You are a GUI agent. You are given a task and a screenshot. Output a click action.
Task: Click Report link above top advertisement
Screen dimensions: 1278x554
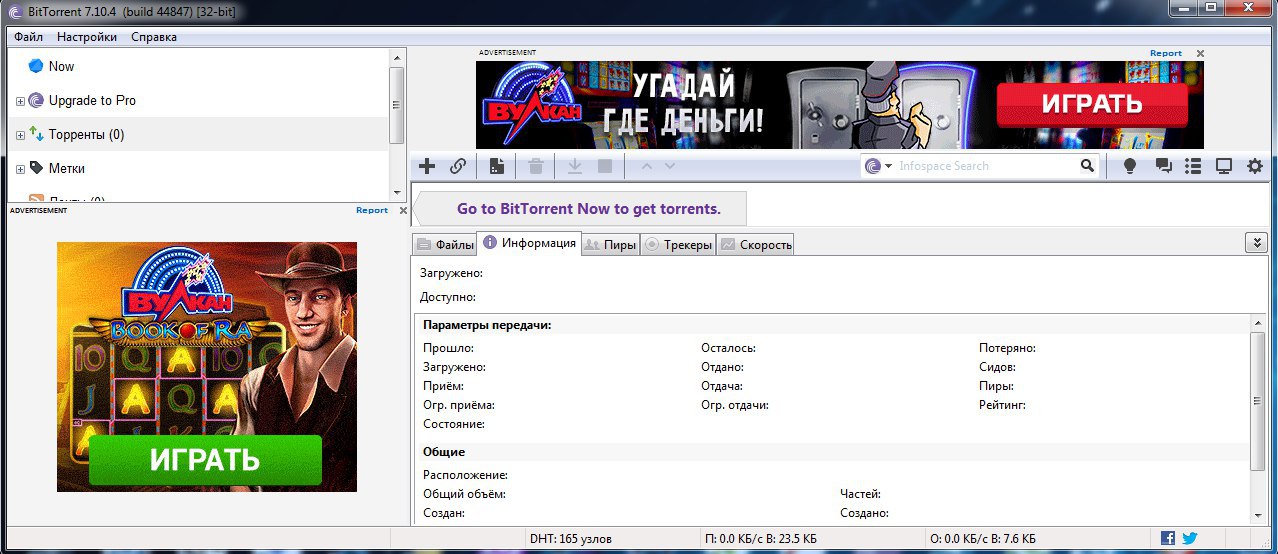1166,53
